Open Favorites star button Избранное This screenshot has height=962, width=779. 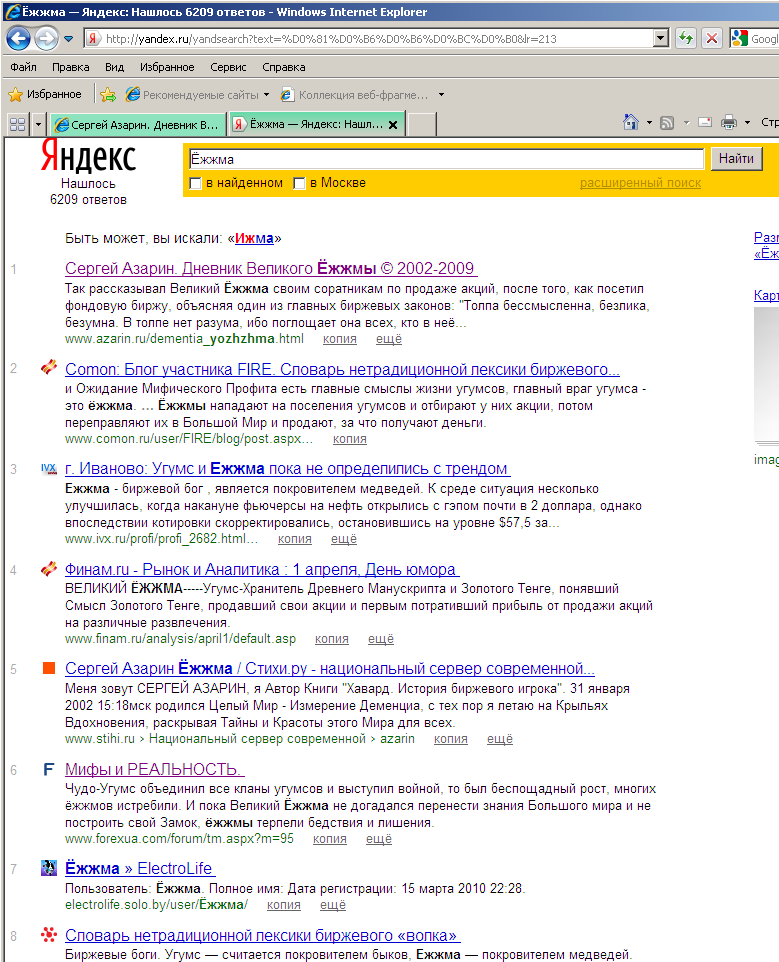tap(45, 94)
